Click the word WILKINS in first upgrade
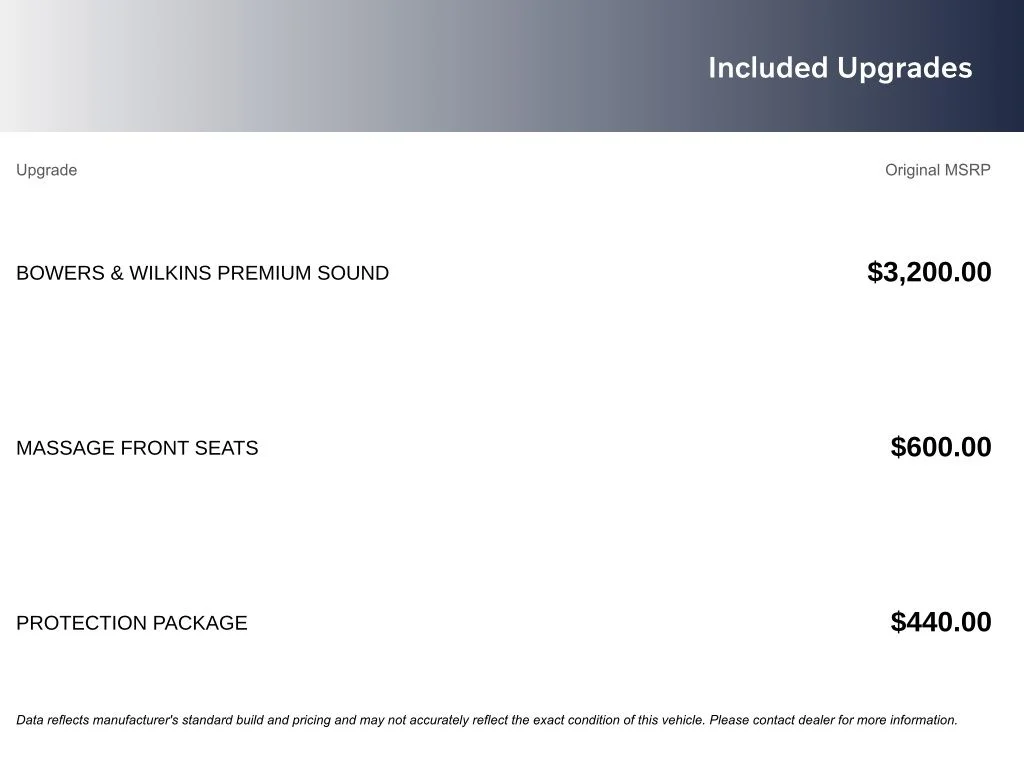The width and height of the screenshot is (1024, 768). click(170, 273)
